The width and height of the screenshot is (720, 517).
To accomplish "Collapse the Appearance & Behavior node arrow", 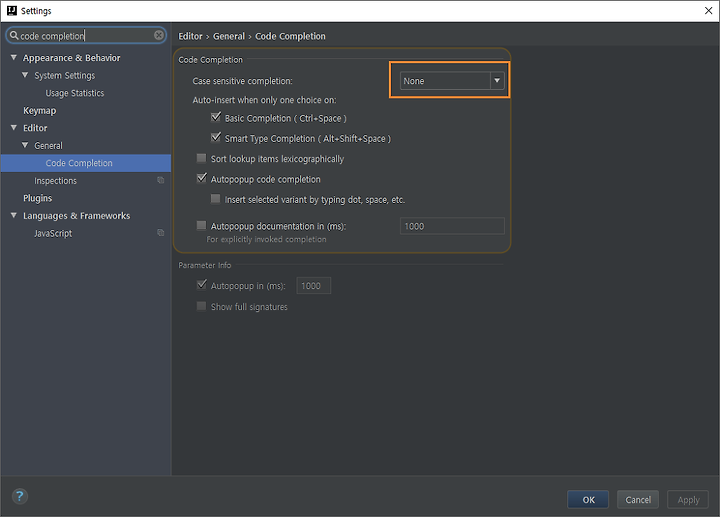I will (x=14, y=57).
